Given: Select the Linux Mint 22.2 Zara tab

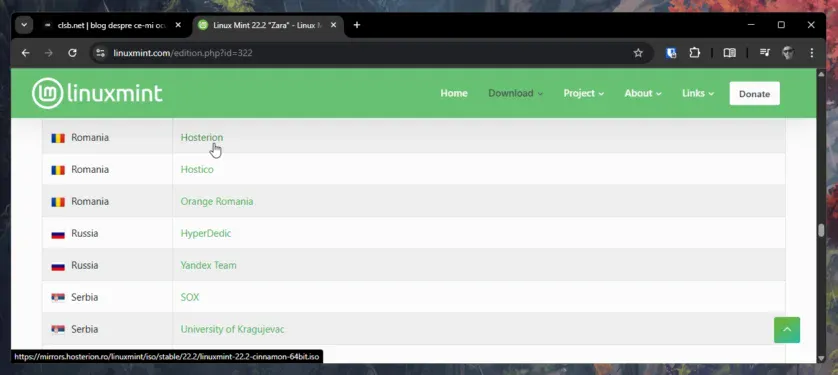Looking at the screenshot, I should coord(268,25).
